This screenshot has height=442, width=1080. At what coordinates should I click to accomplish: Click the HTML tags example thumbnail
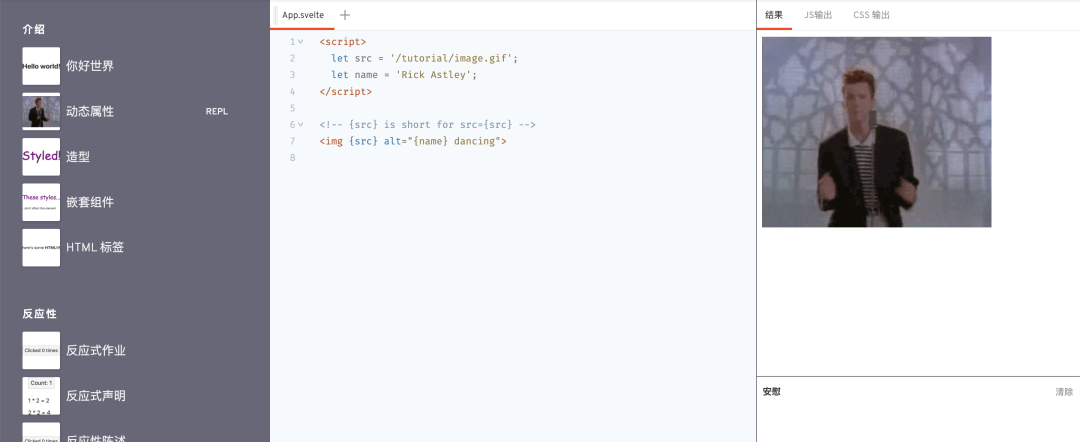click(x=41, y=247)
